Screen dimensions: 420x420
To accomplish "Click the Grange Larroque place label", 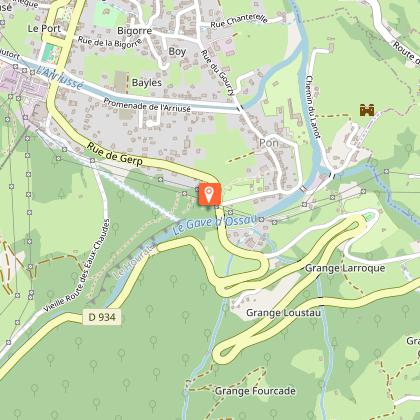I will 345,268.
